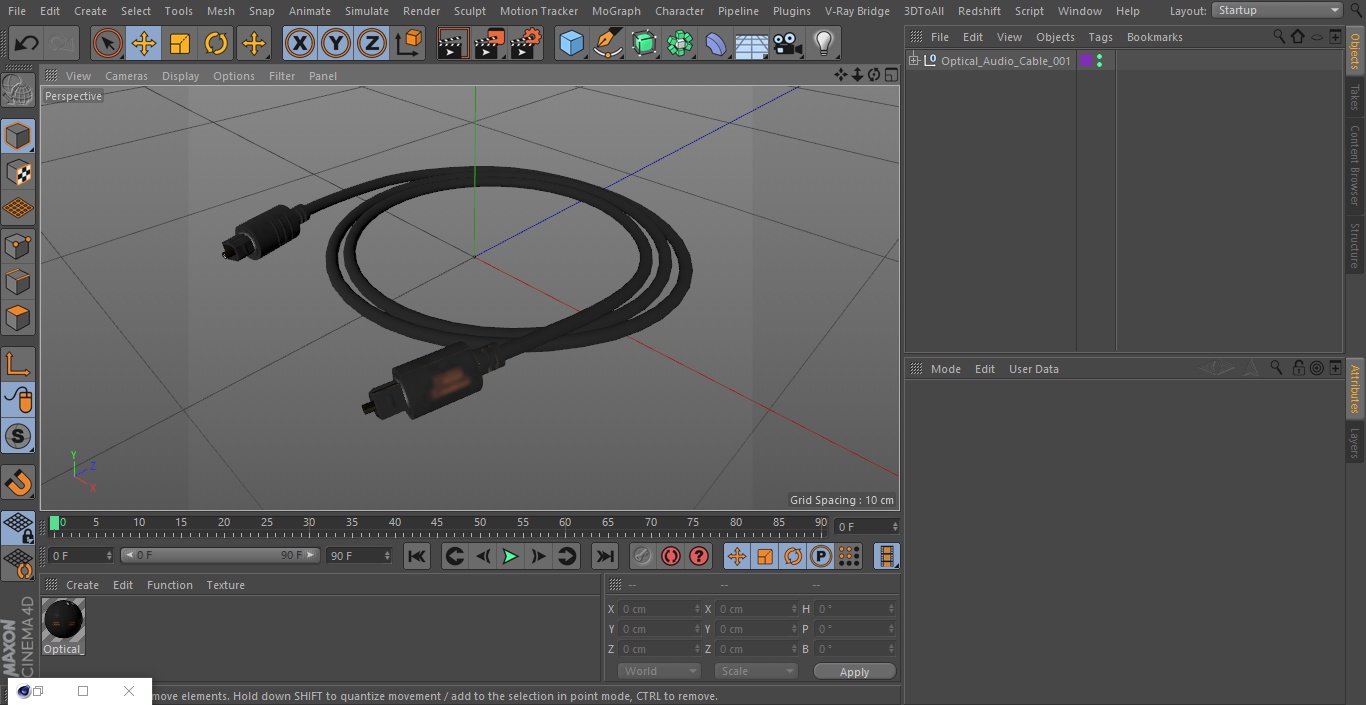This screenshot has height=705, width=1366.
Task: Click the current frame 0 F field
Action: [866, 526]
